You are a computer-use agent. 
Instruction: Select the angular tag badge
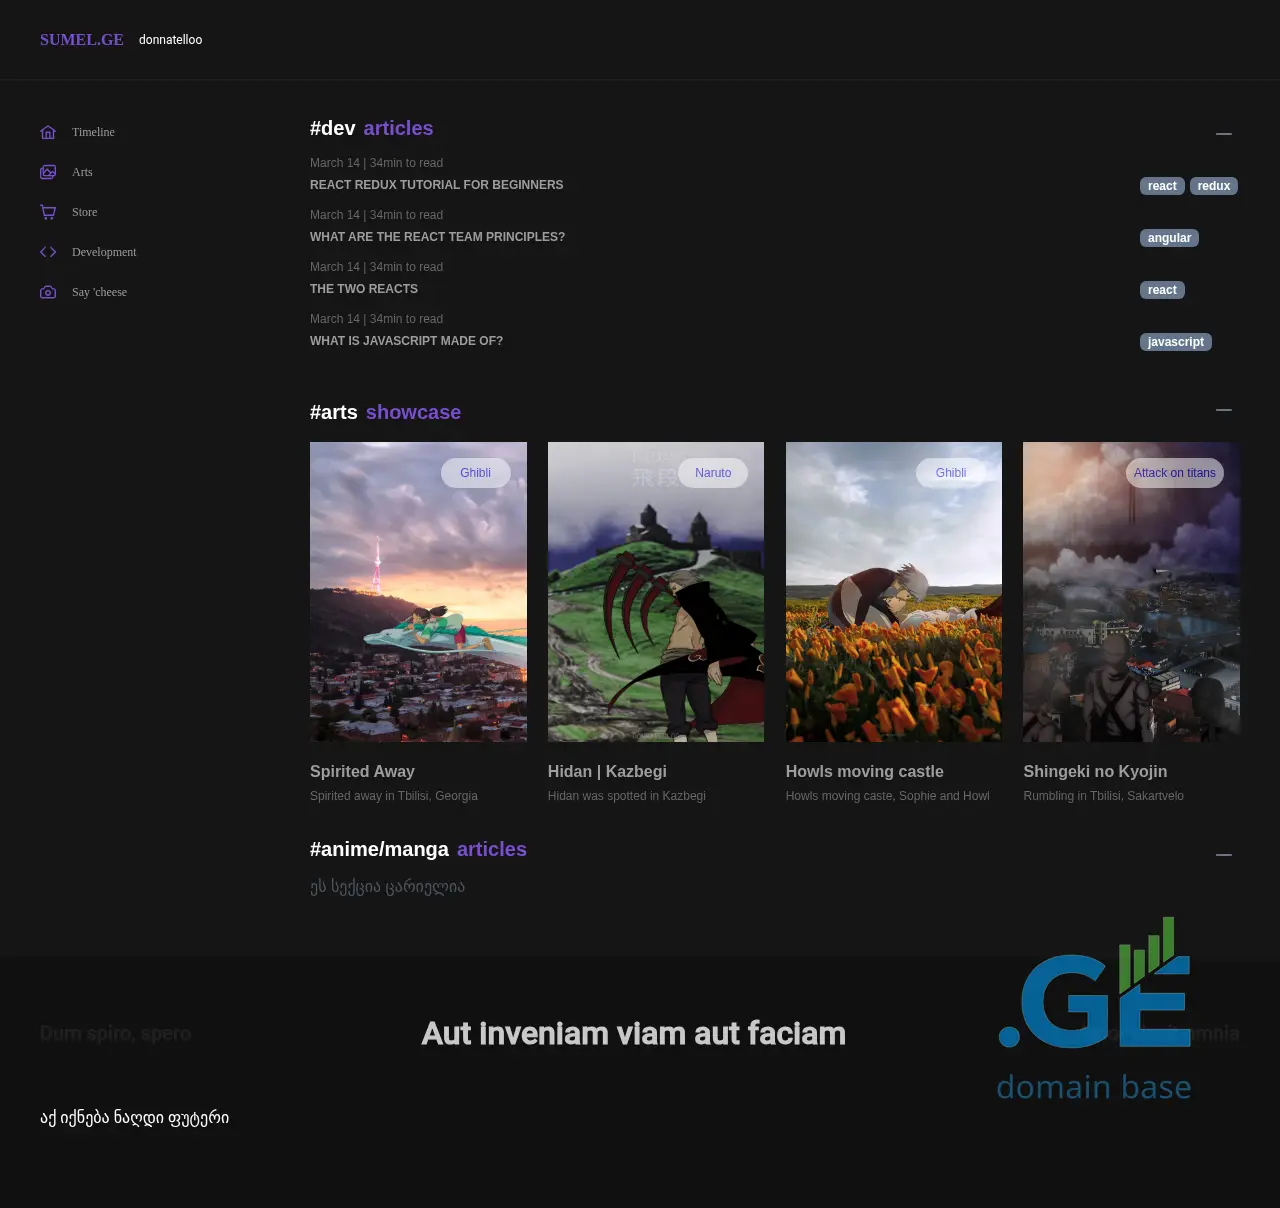[x=1169, y=238]
